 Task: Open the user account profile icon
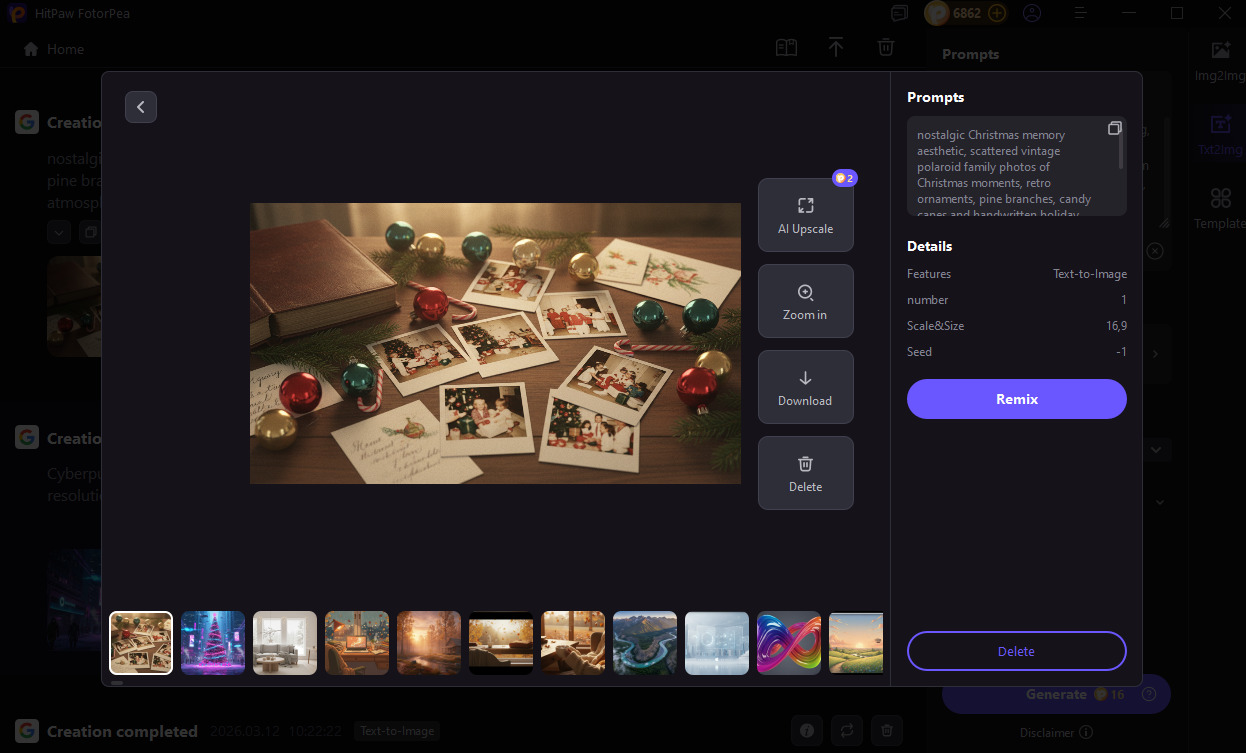(x=1032, y=14)
